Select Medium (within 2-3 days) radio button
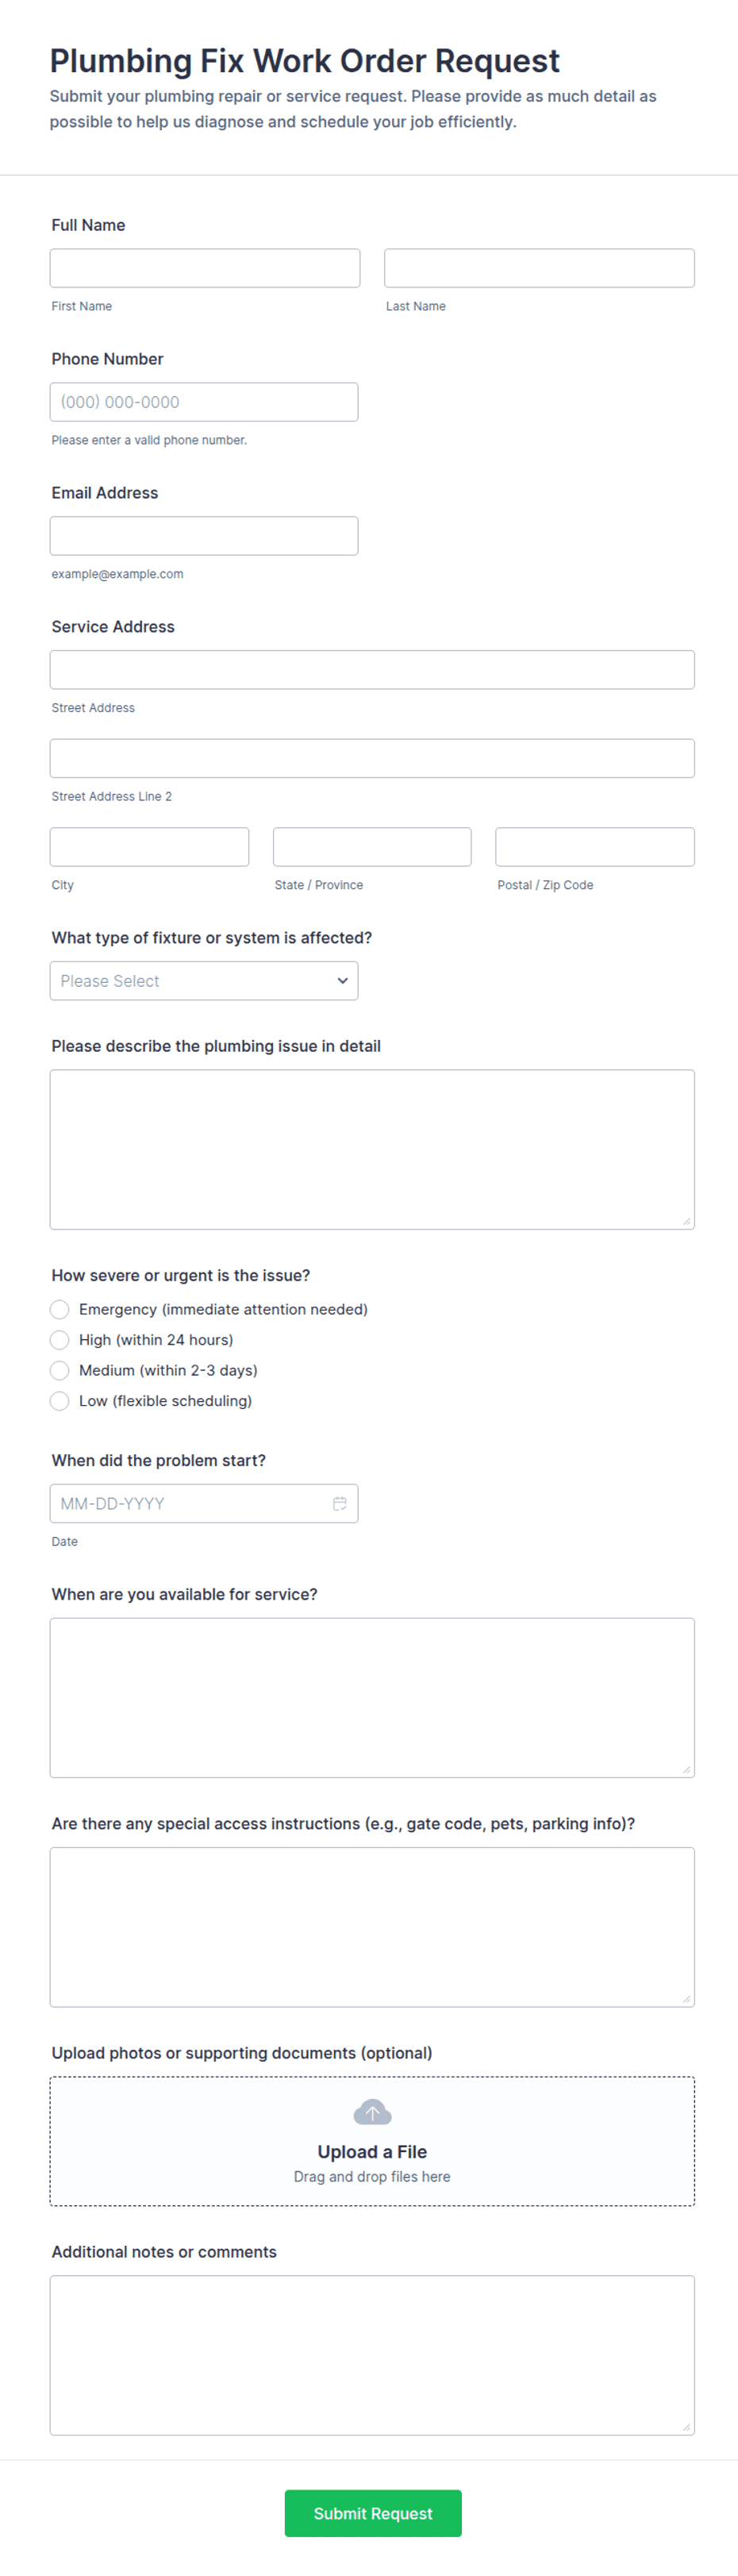The image size is (738, 2576). 60,1370
